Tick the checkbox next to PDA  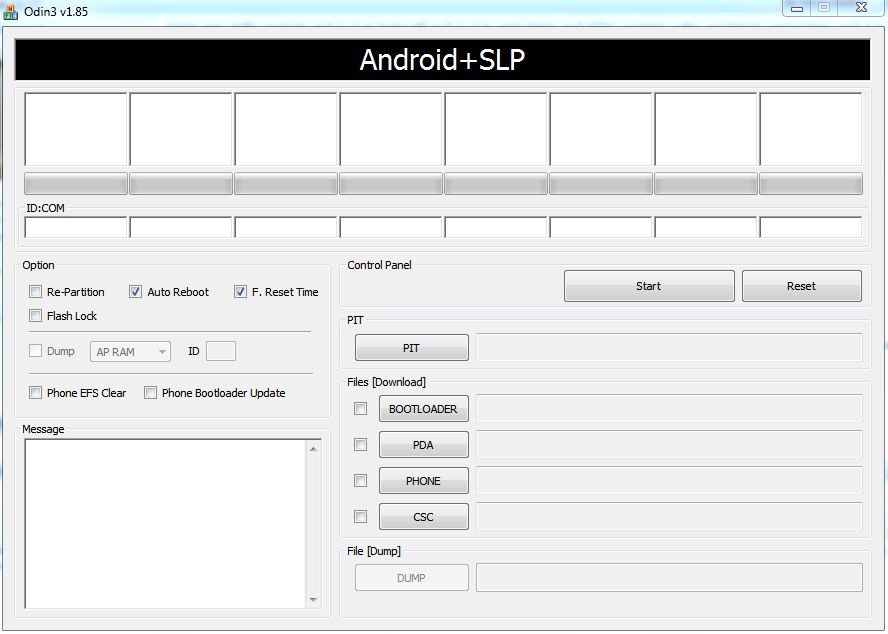[x=360, y=445]
